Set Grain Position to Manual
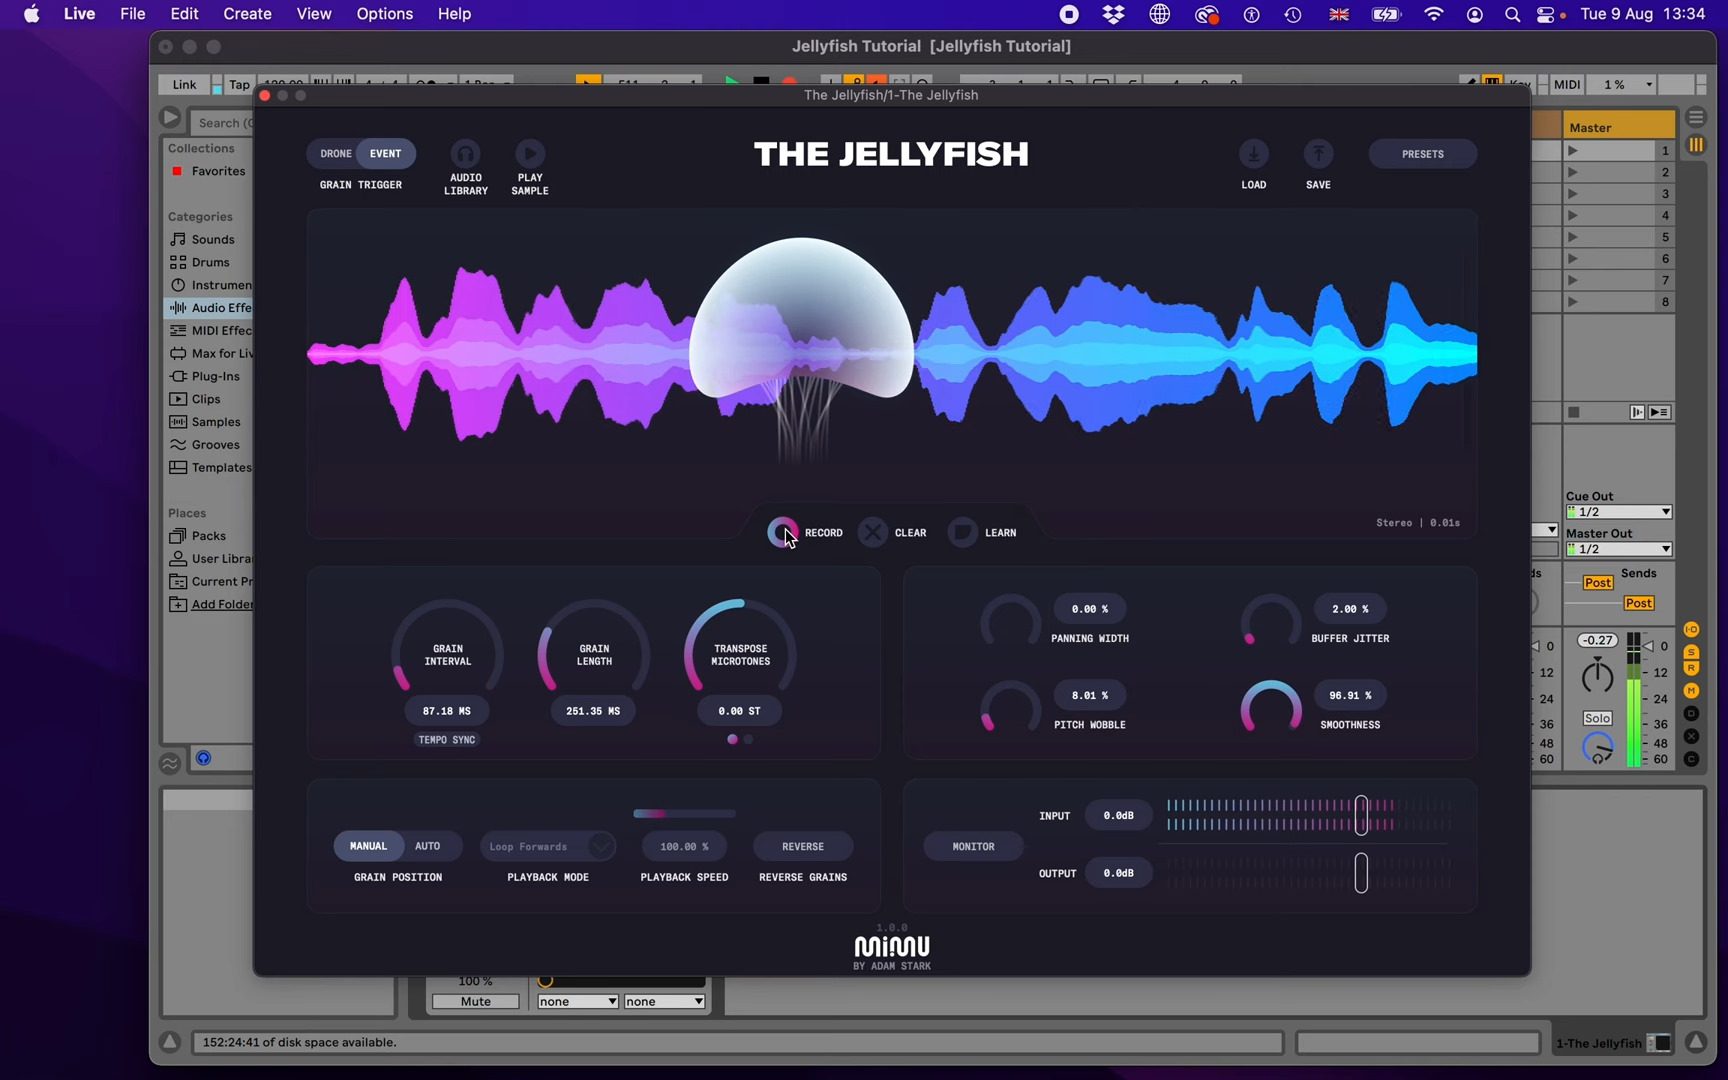Screen dimensions: 1728x1080 click(368, 846)
